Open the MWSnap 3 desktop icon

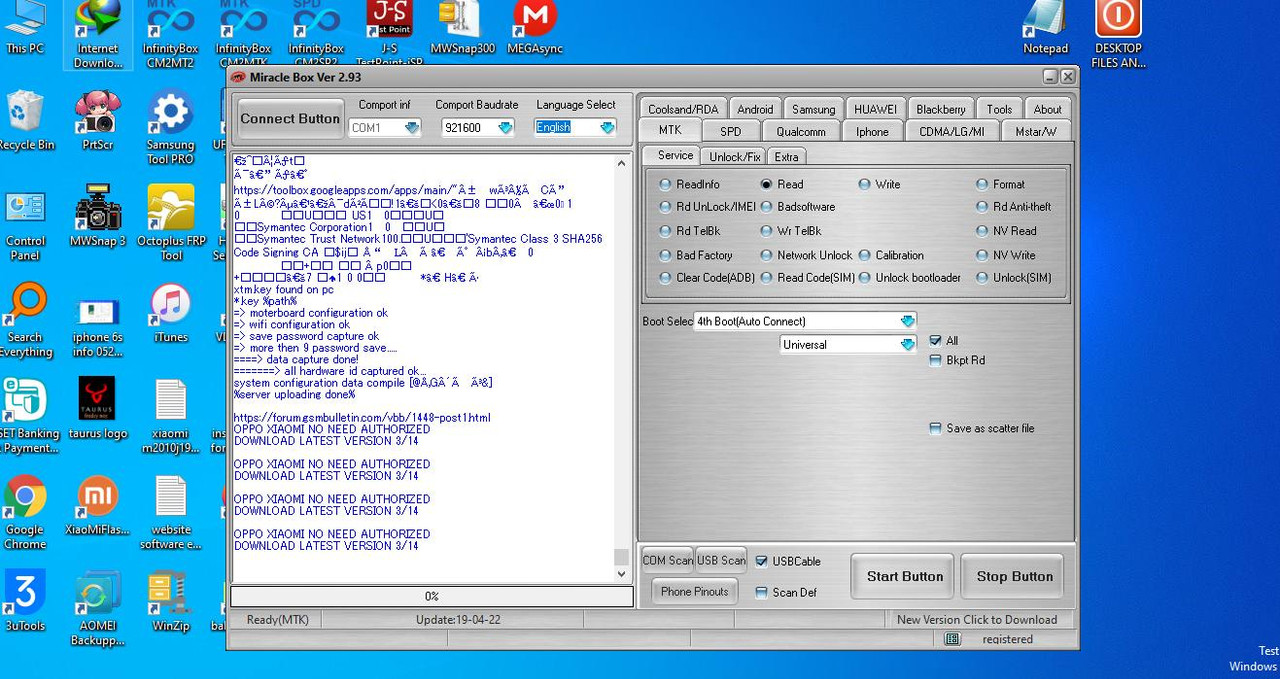click(x=98, y=217)
